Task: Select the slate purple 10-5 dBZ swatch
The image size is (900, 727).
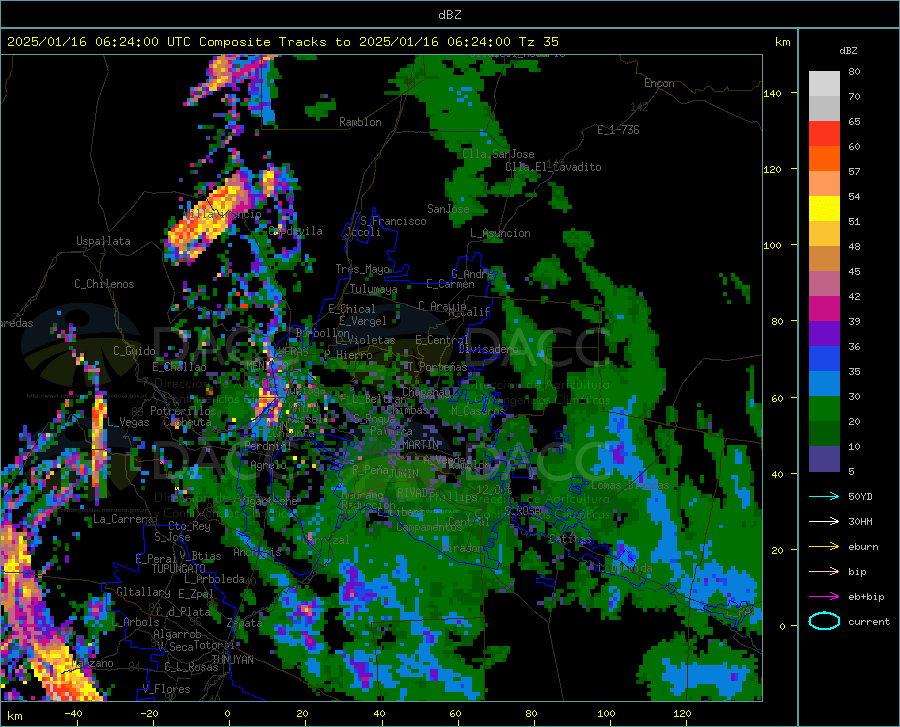Action: click(824, 459)
